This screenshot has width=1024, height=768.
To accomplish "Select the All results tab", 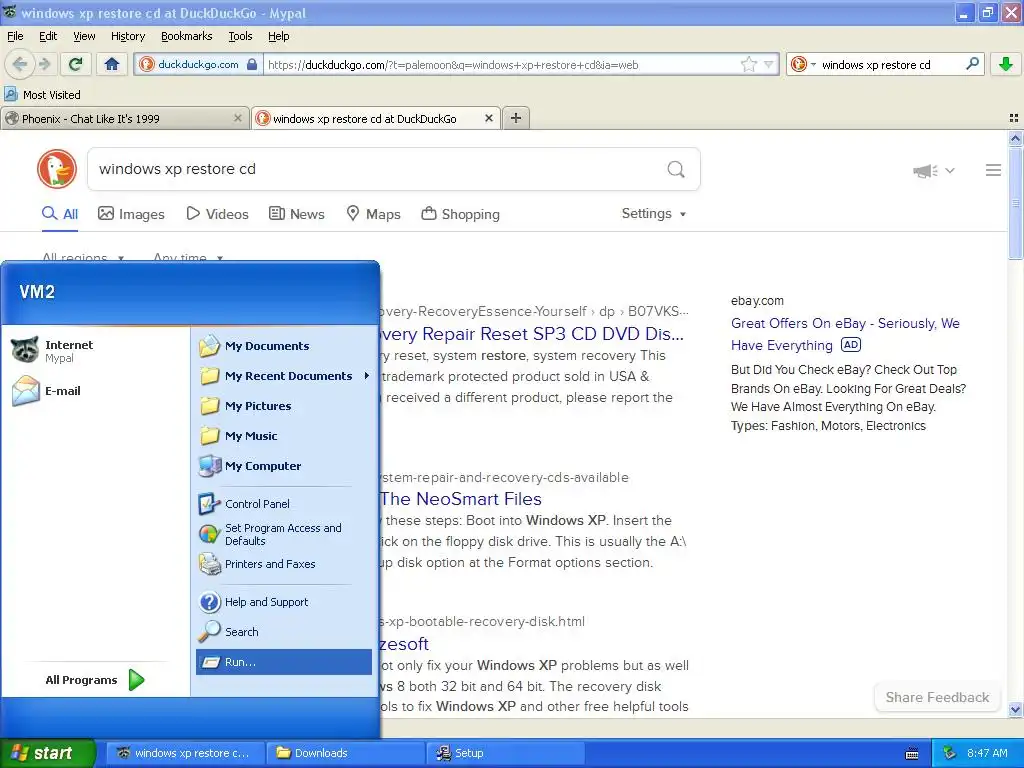I will click(x=60, y=214).
